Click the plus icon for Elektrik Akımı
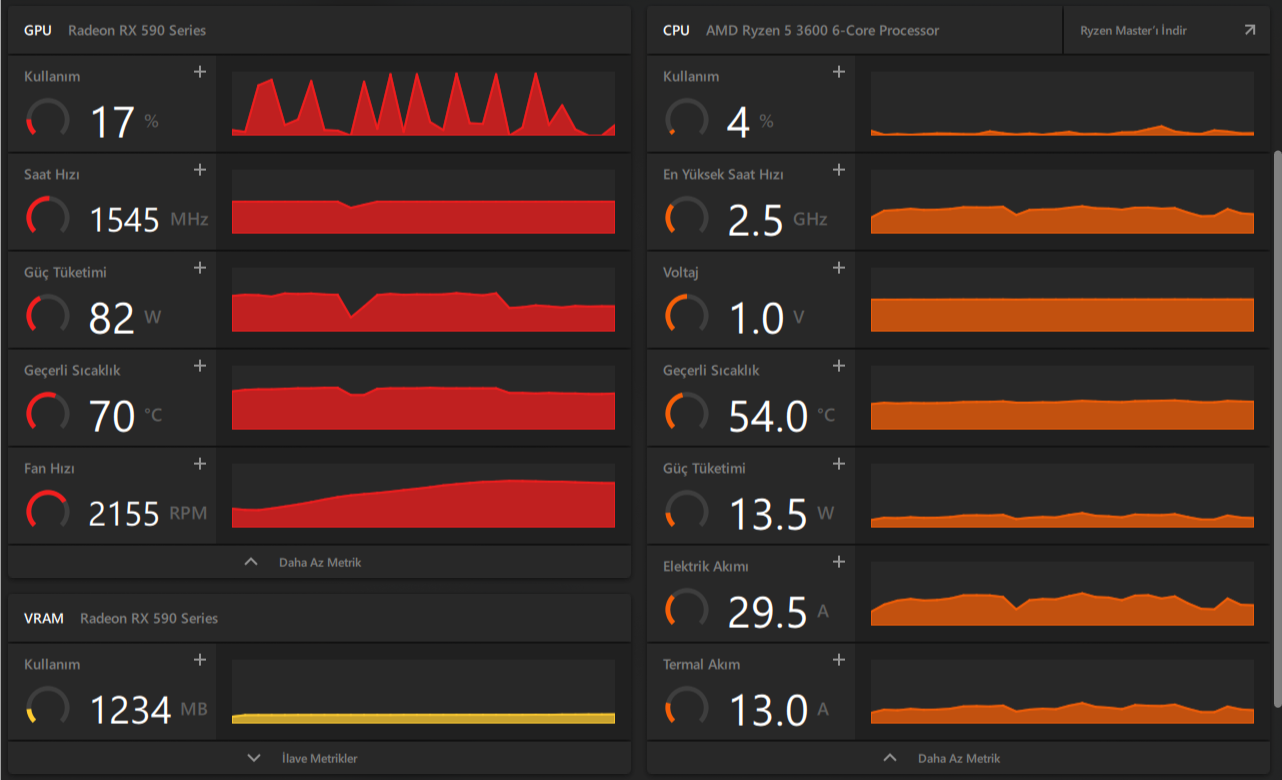1282x780 pixels. [x=839, y=562]
